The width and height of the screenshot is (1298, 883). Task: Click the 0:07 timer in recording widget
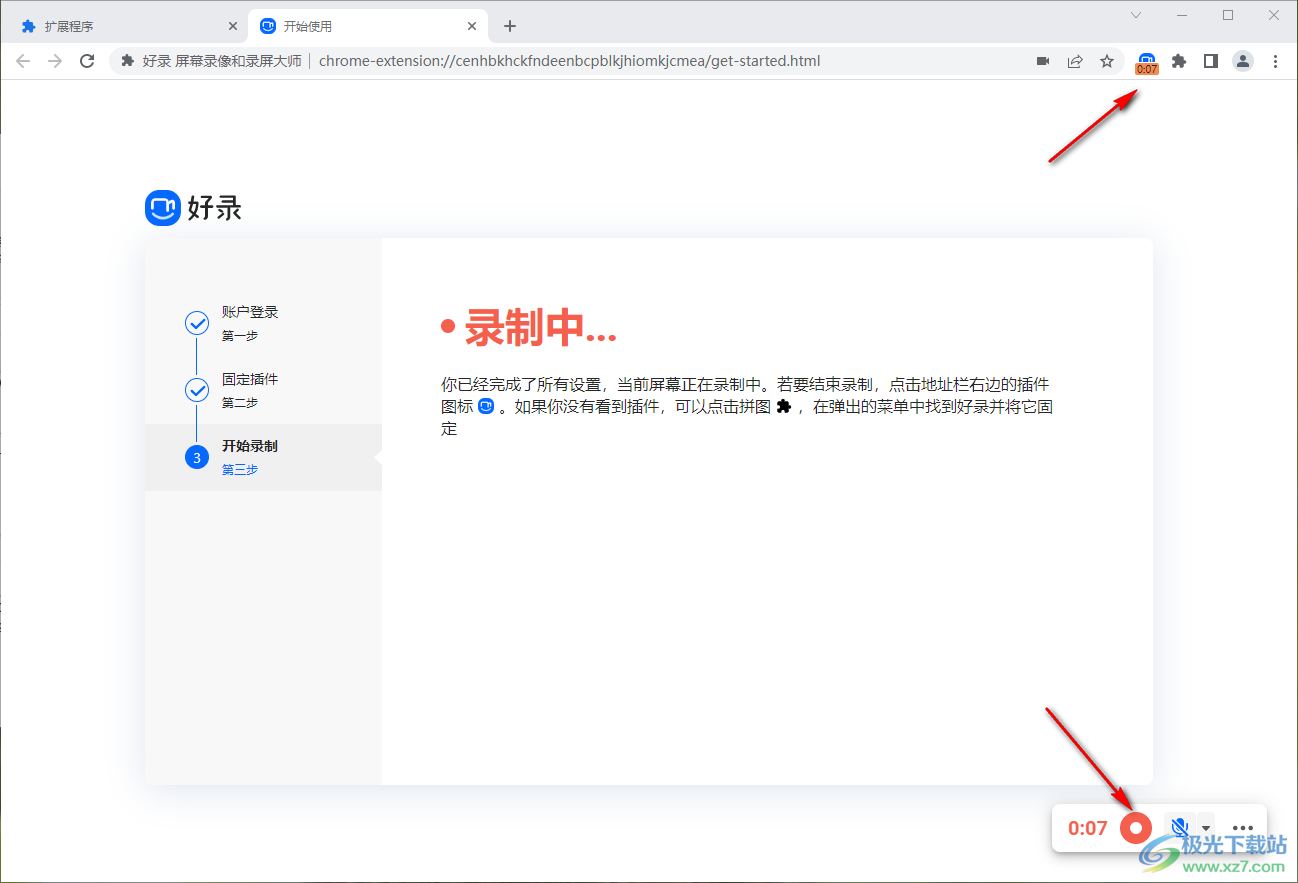[1088, 828]
